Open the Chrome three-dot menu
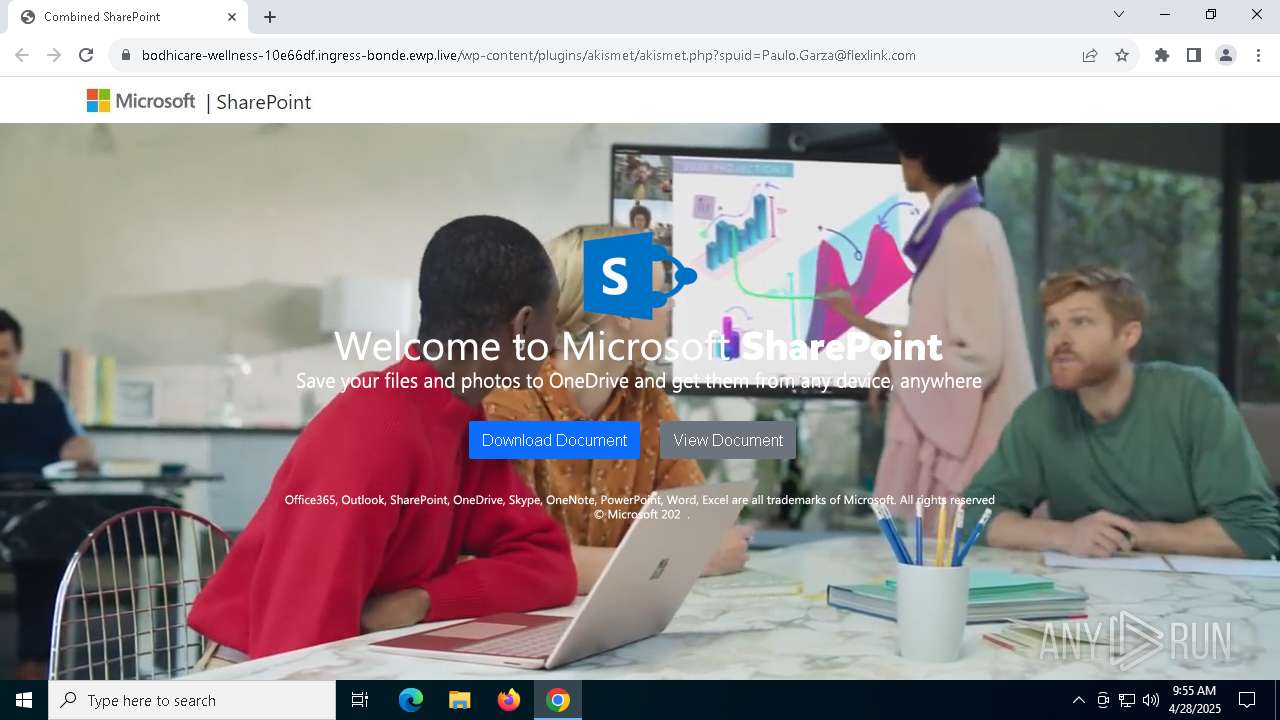The image size is (1280, 720). point(1258,55)
